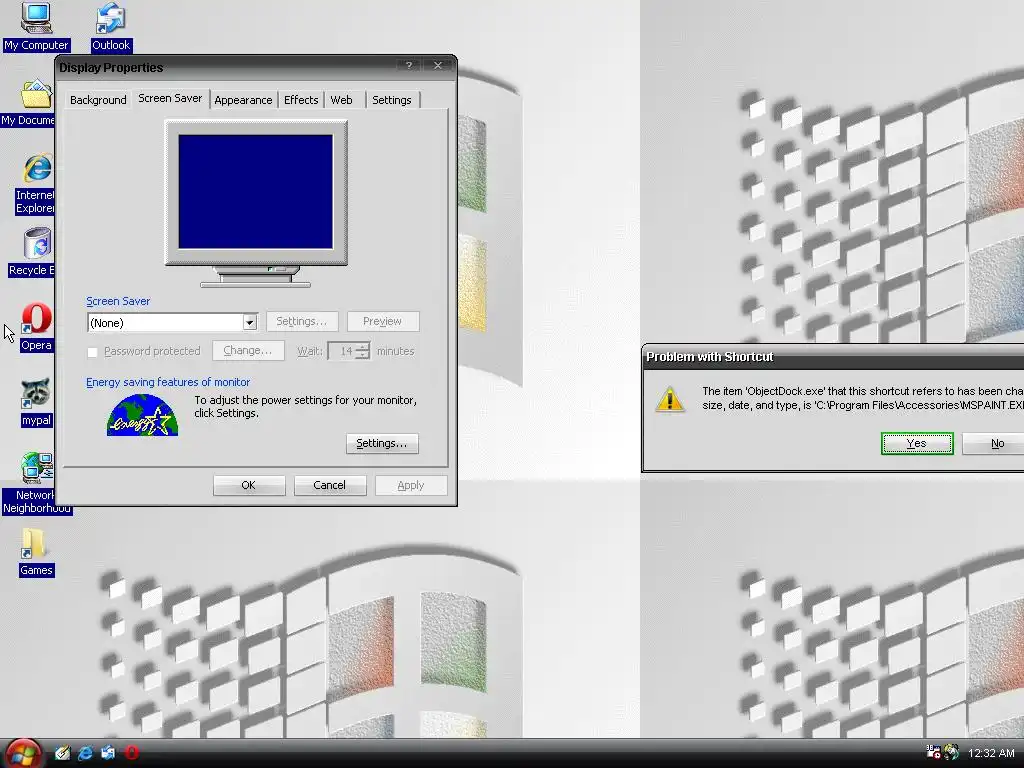Click the Wait minutes spinner control

(x=362, y=351)
